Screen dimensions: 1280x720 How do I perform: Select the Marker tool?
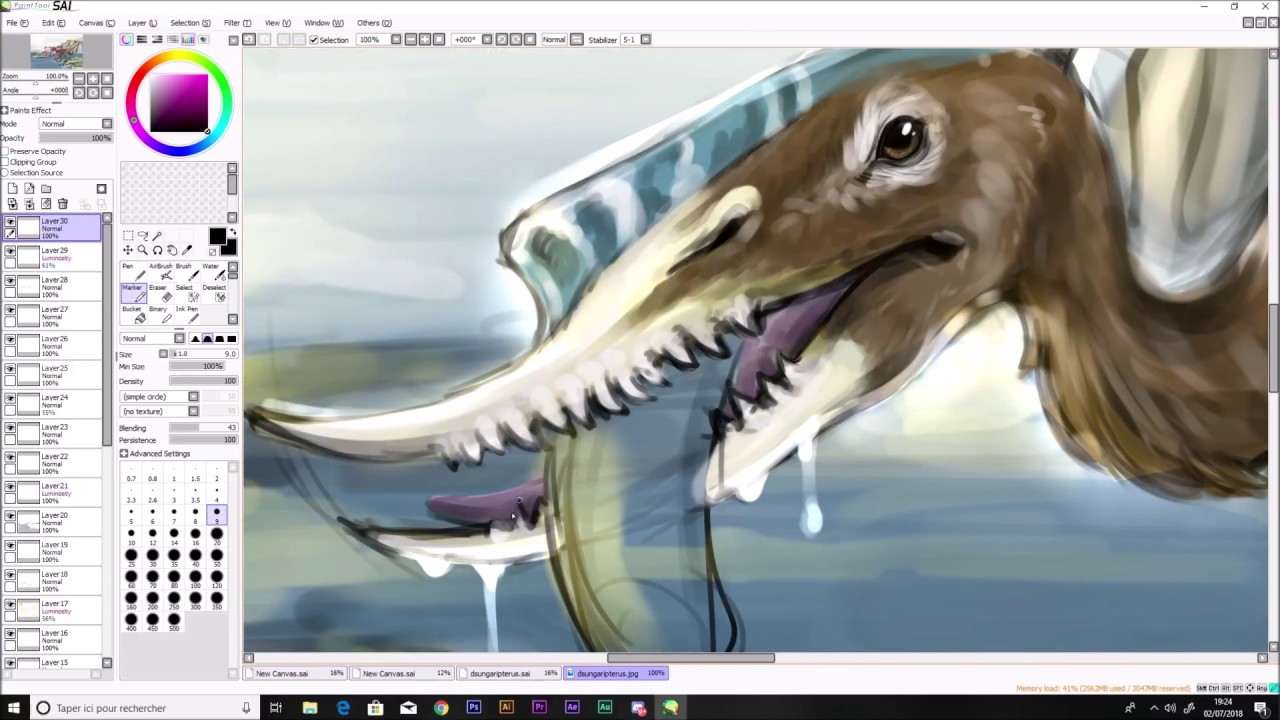[x=133, y=293]
